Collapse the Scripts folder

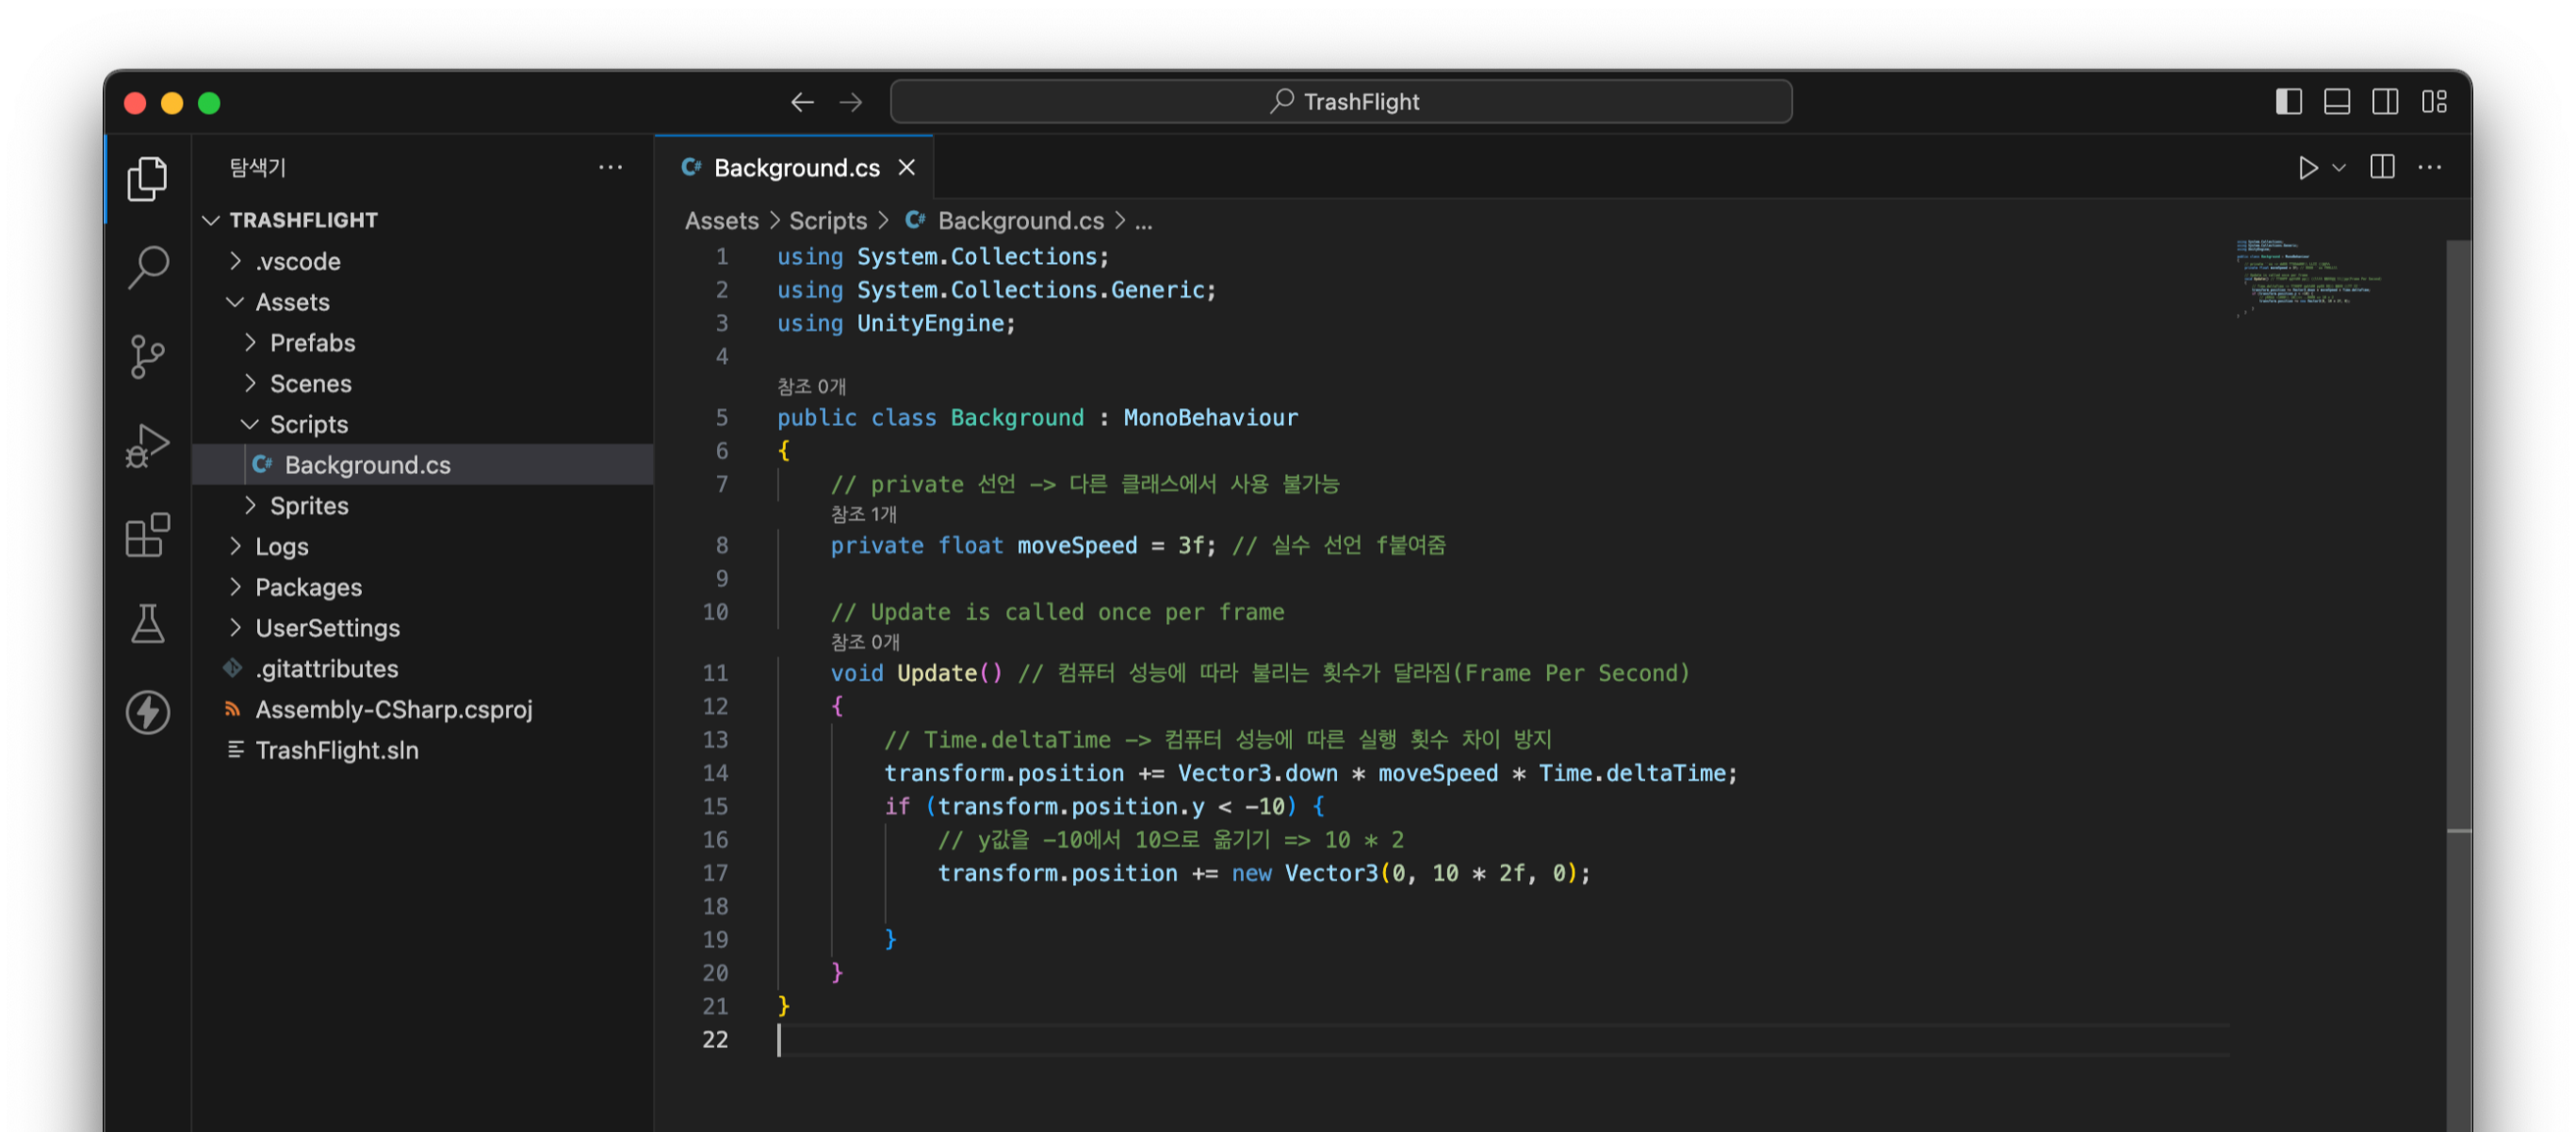pyautogui.click(x=308, y=424)
